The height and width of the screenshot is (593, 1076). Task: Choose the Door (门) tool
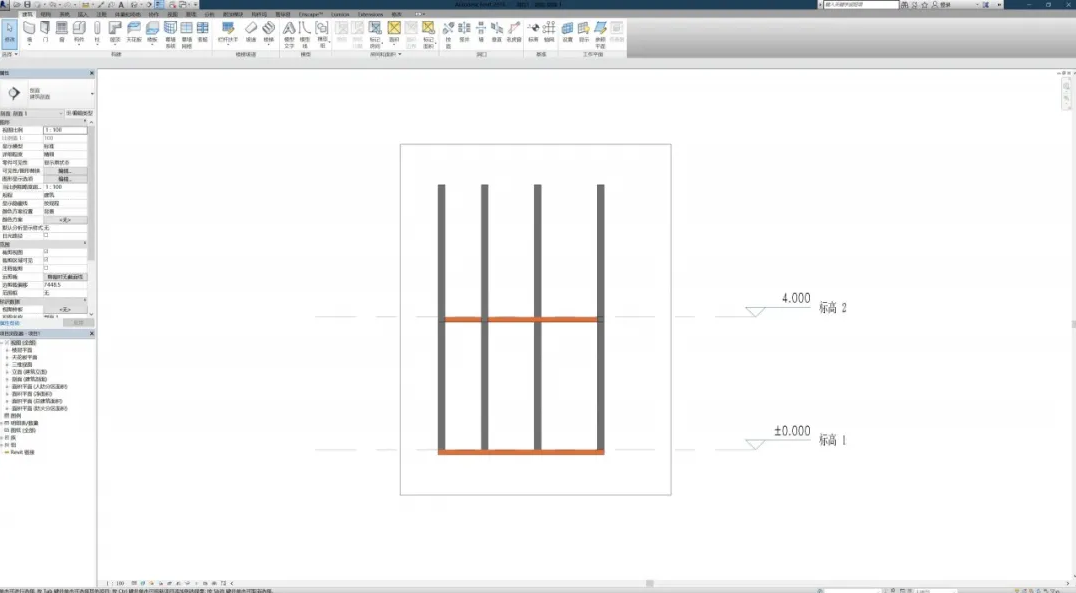click(45, 32)
